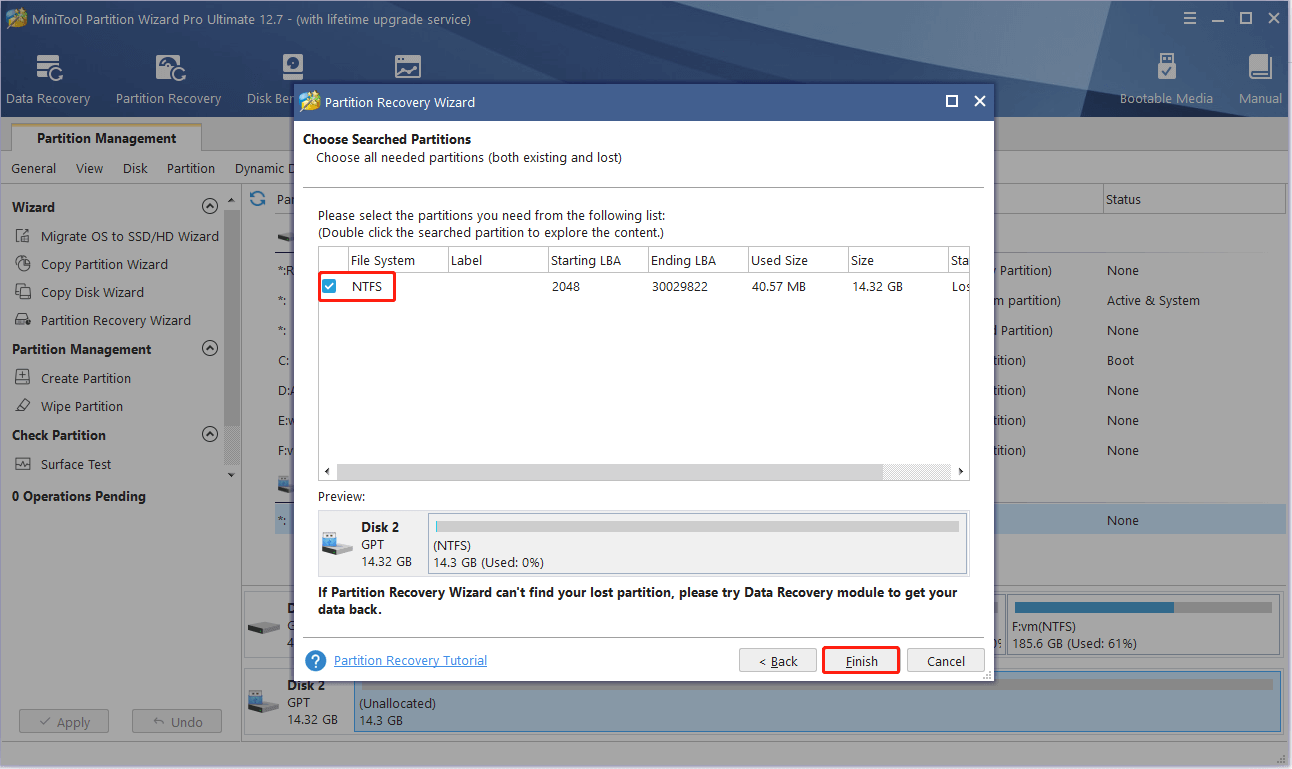Image resolution: width=1292 pixels, height=769 pixels.
Task: Click the Partition Recovery Wizard sidebar icon
Action: pos(23,321)
